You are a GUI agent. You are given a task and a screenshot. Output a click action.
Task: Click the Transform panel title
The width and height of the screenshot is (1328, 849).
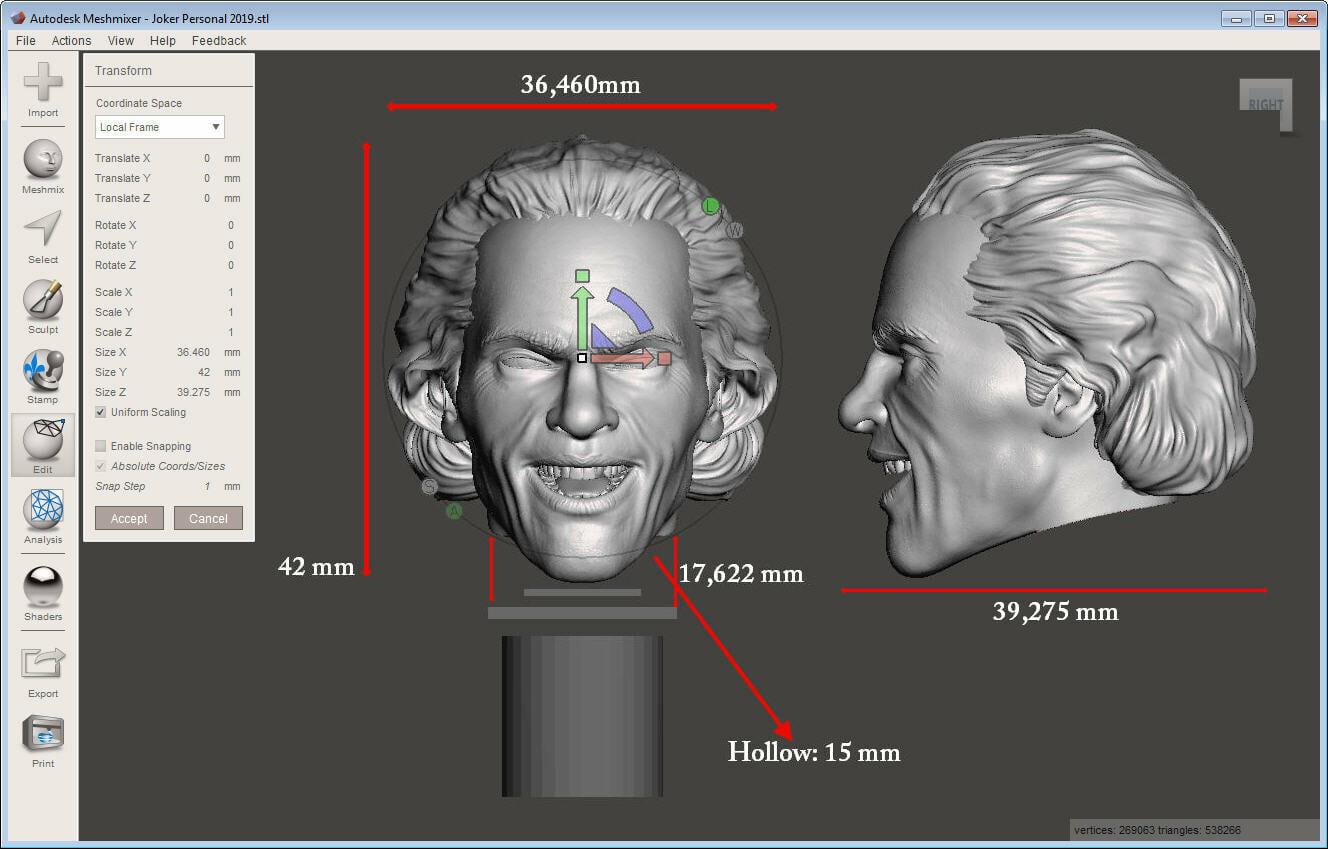click(123, 71)
